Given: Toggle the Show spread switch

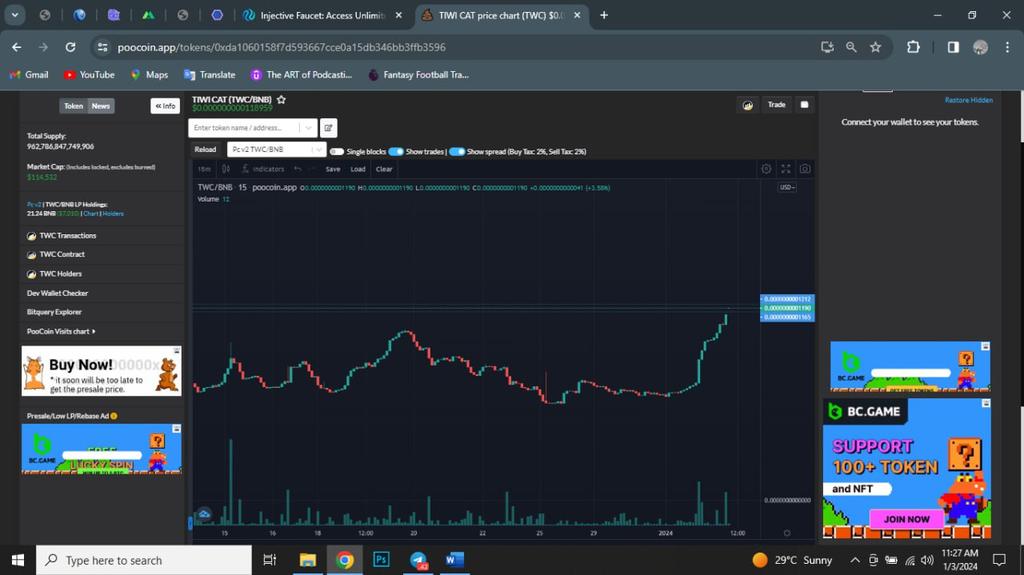Looking at the screenshot, I should click(457, 152).
